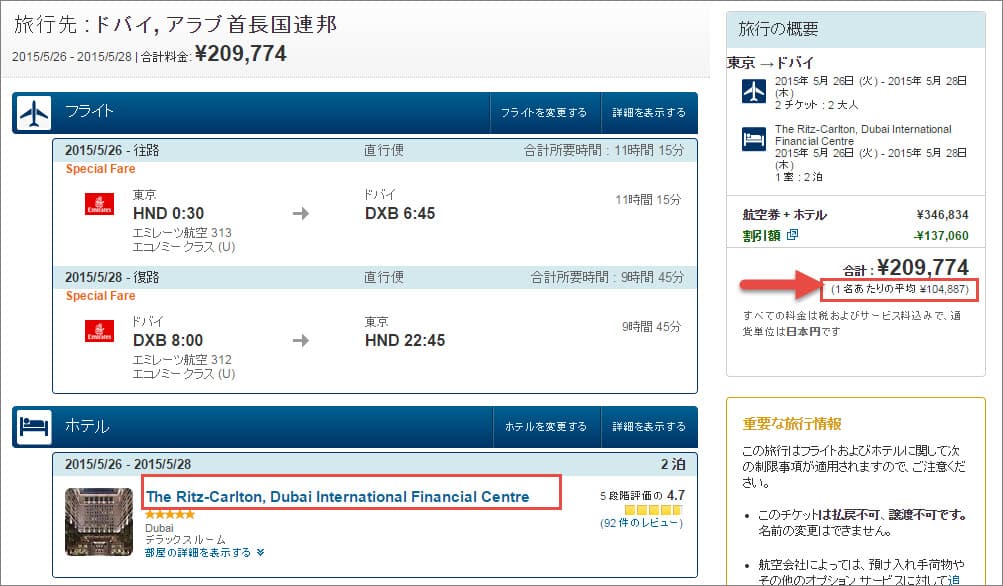
Task: Click the orange star rating under the hotel name
Action: [170, 514]
